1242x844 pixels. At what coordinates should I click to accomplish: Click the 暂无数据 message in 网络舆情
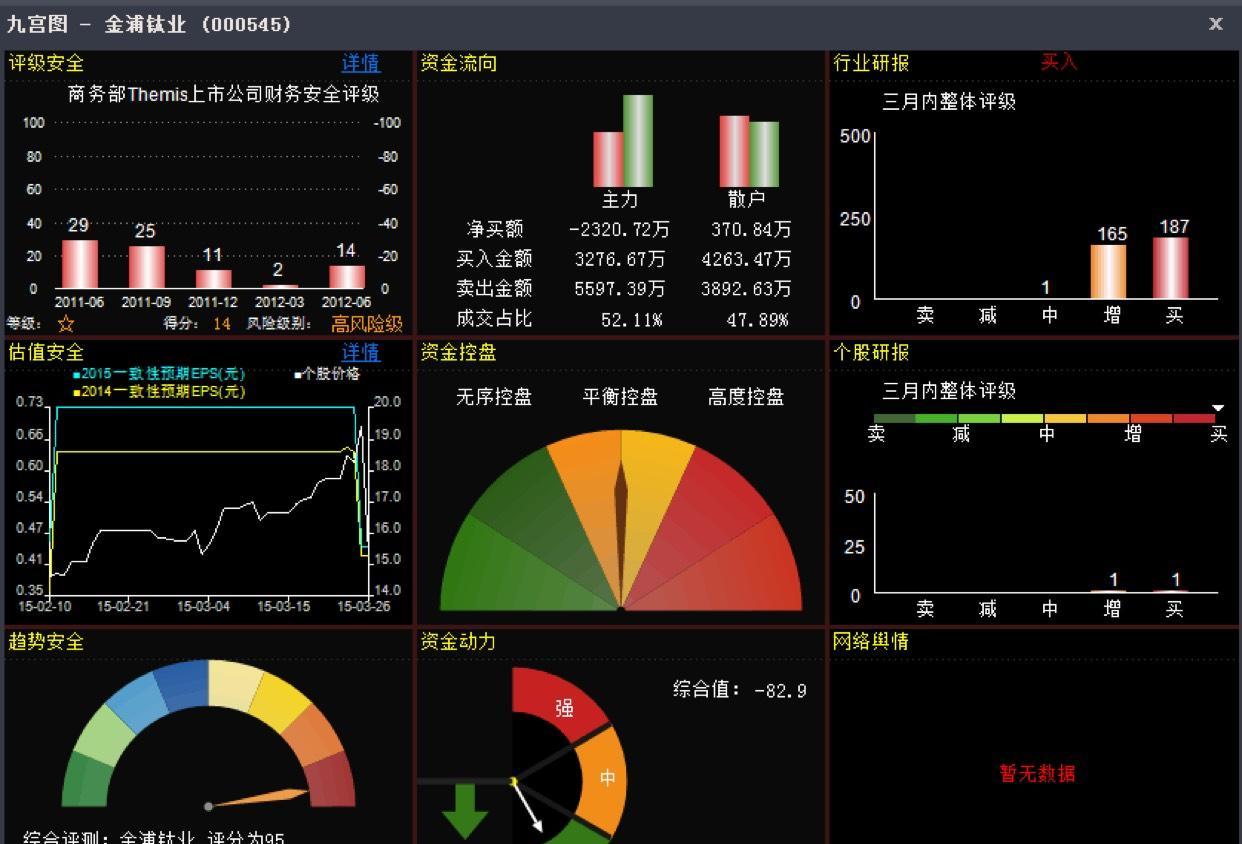click(x=1037, y=773)
